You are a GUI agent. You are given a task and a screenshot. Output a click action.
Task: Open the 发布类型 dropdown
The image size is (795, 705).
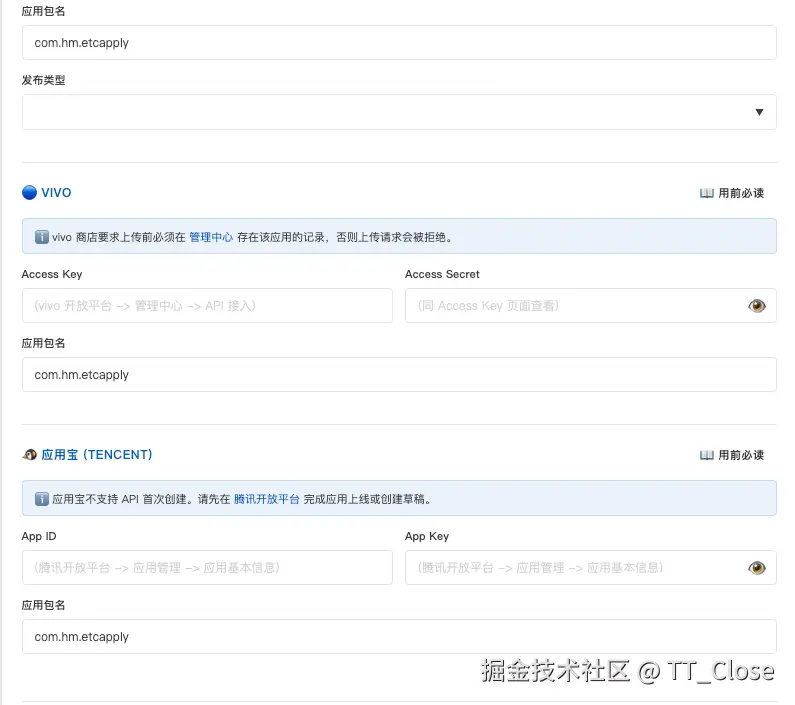(399, 112)
